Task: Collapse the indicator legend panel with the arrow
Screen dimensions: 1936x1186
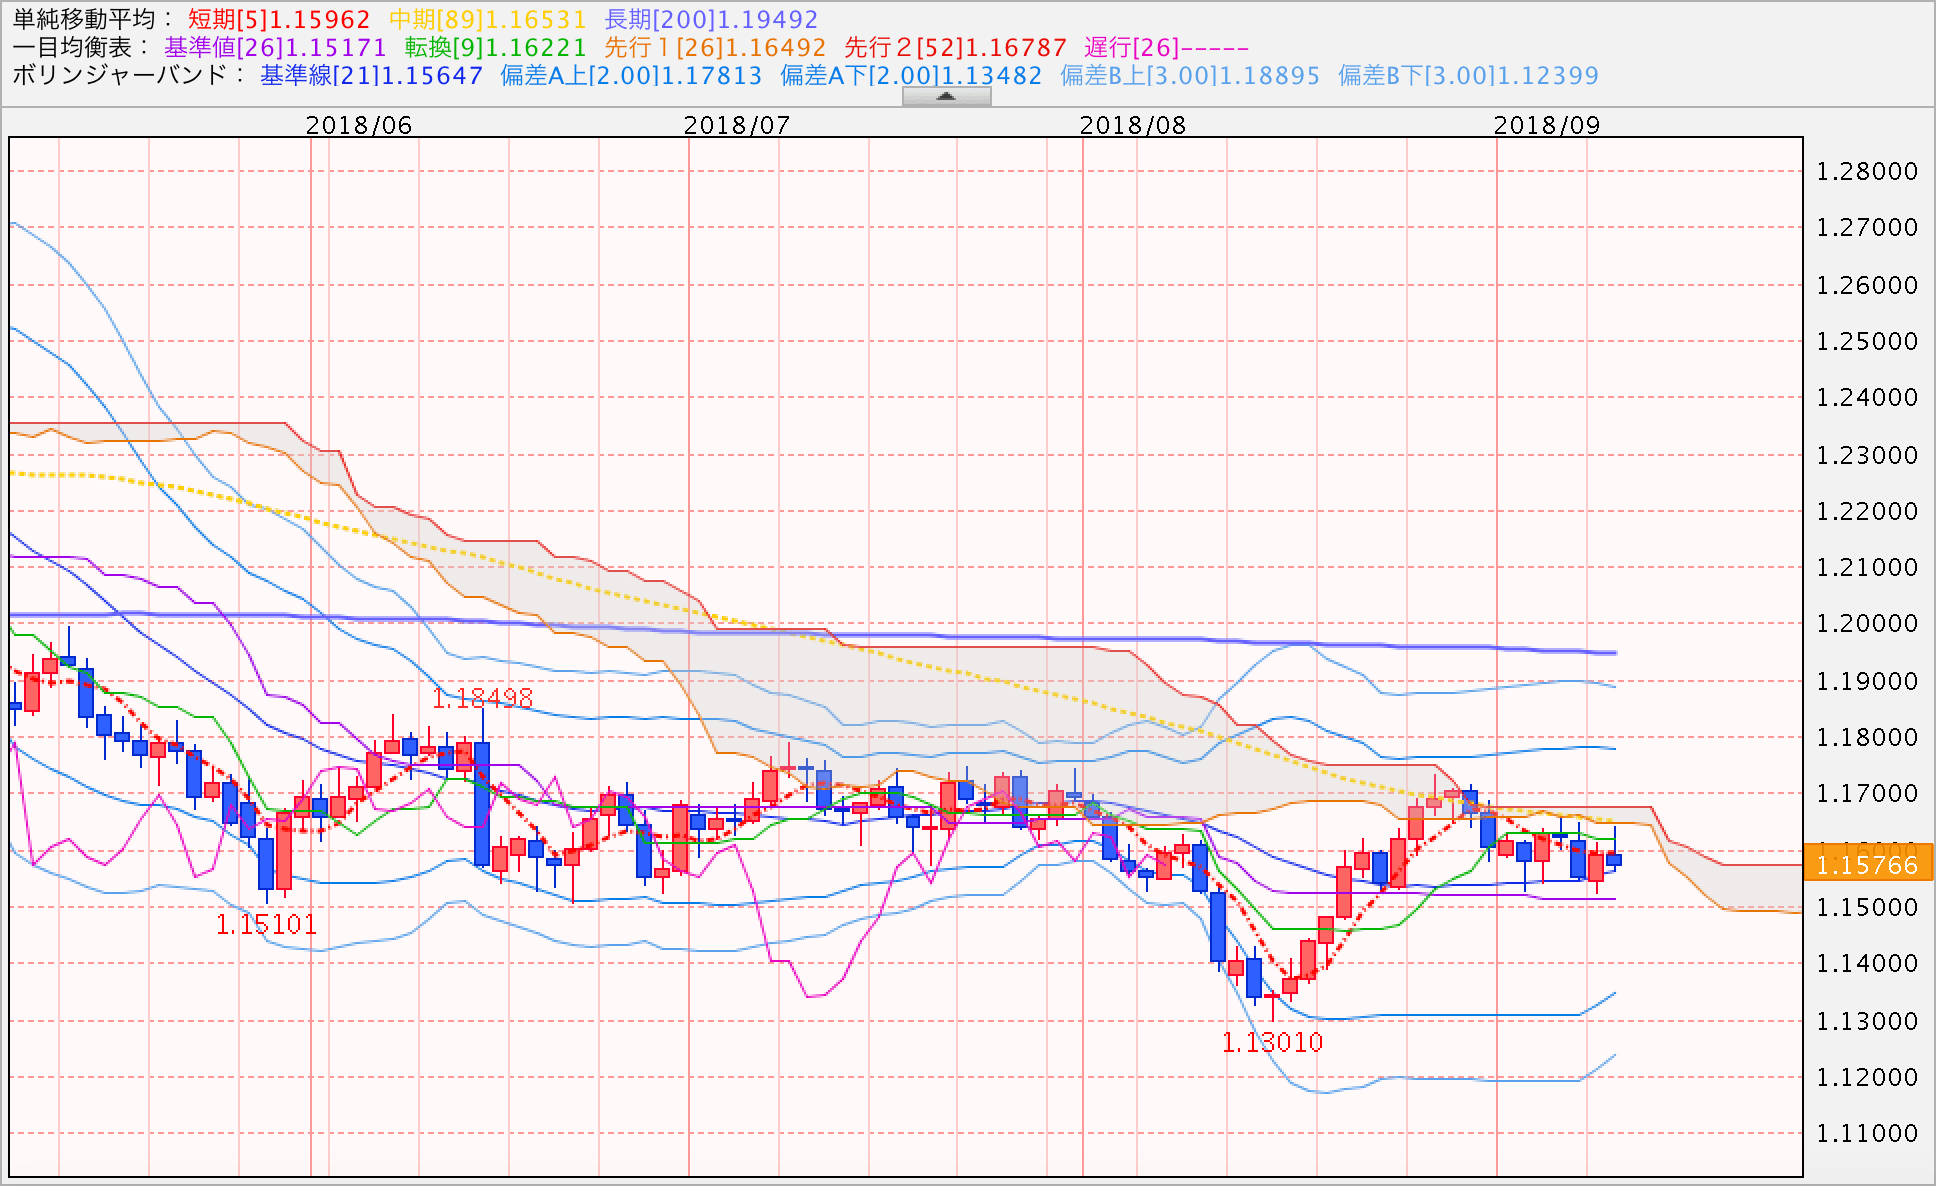Action: (946, 96)
